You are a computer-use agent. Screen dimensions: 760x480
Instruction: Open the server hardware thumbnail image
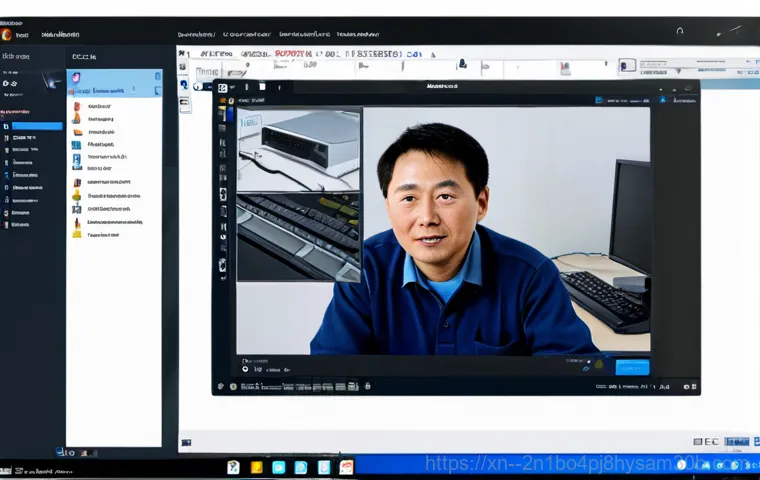click(298, 148)
